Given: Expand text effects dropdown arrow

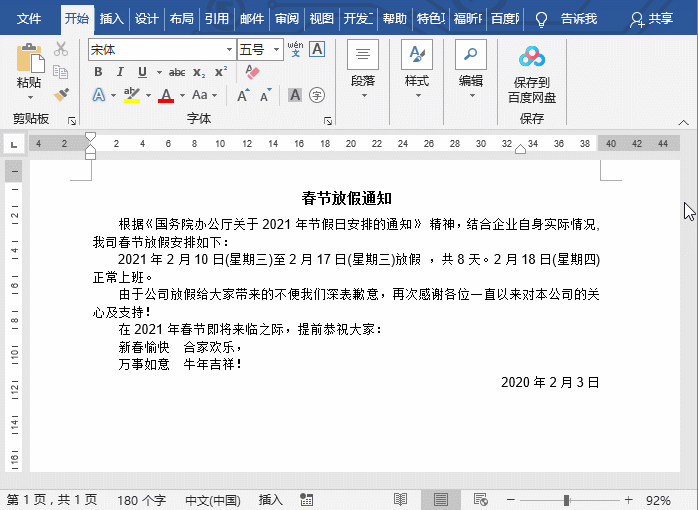Looking at the screenshot, I should pos(113,95).
